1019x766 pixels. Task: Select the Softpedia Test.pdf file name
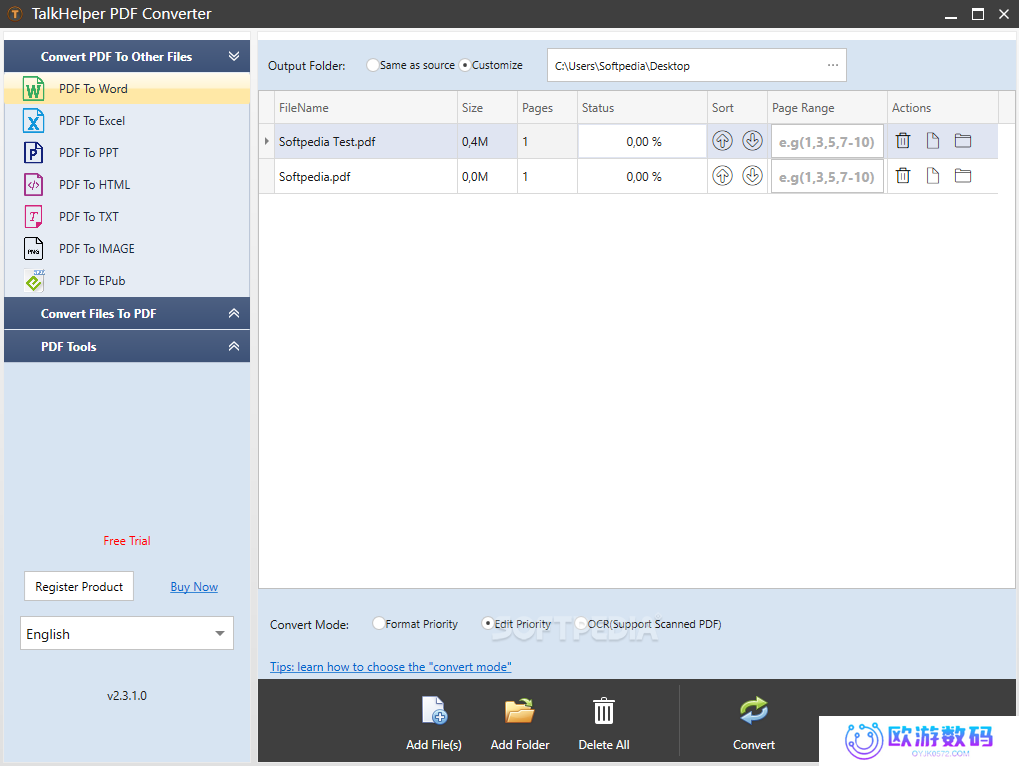click(x=327, y=142)
